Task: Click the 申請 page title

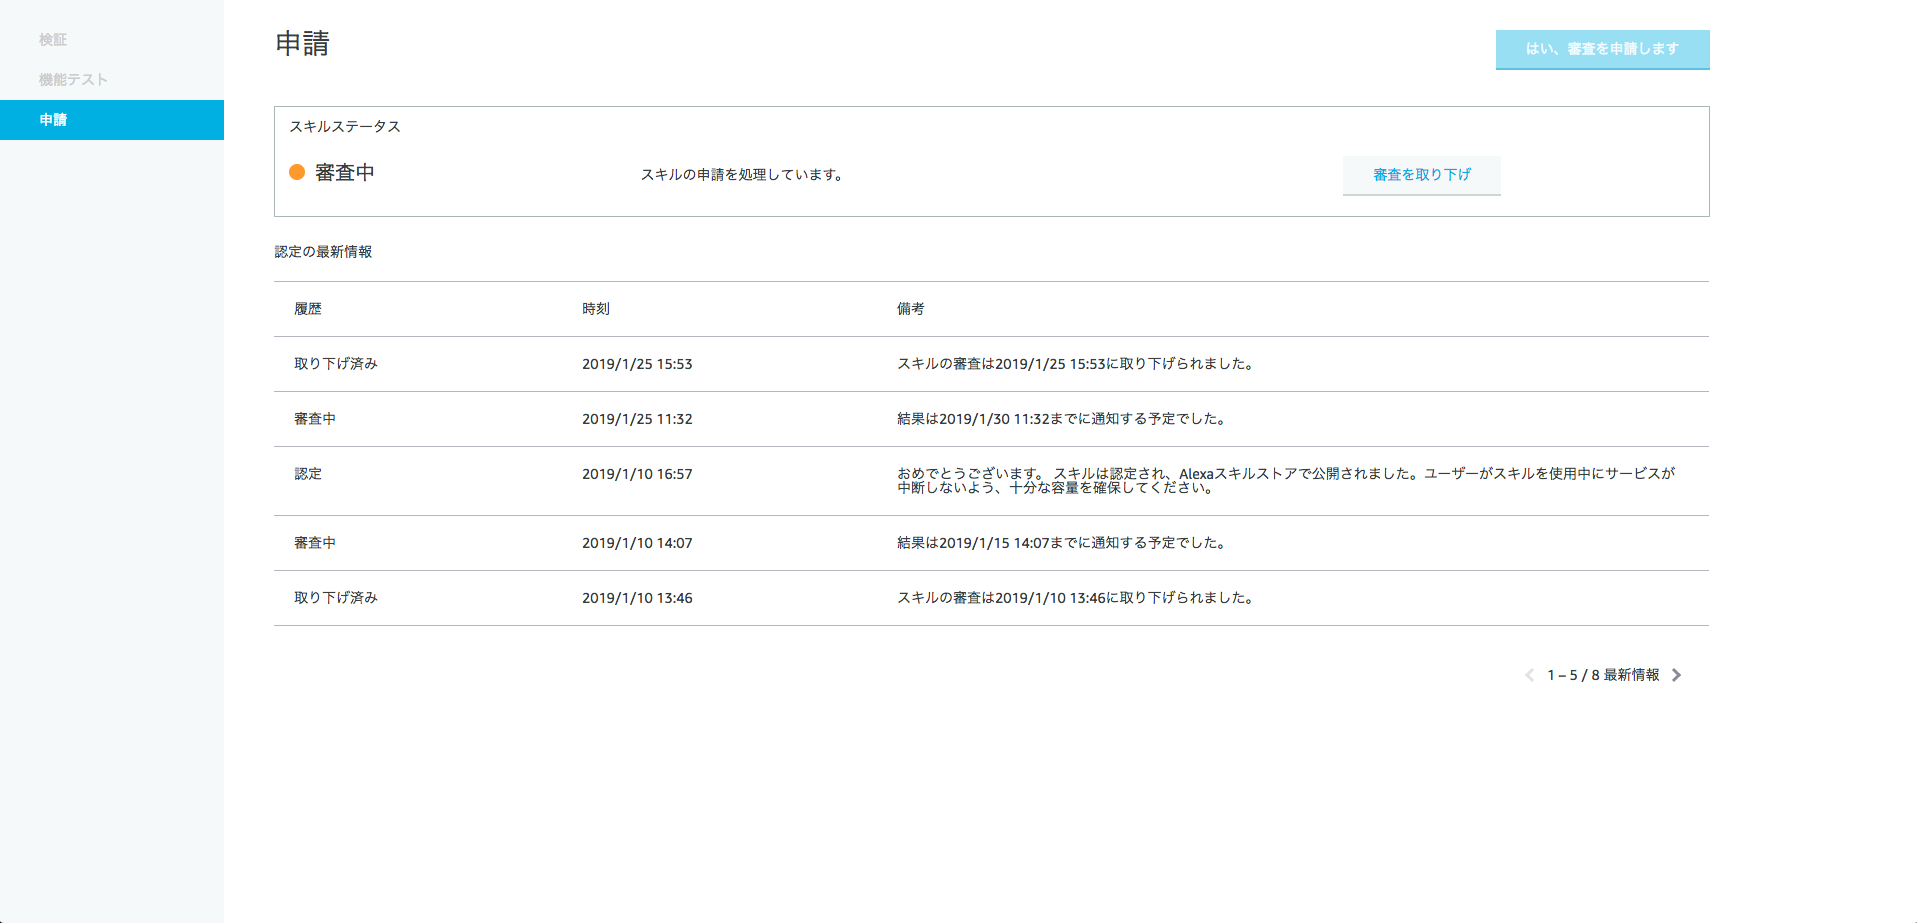Action: pyautogui.click(x=302, y=44)
